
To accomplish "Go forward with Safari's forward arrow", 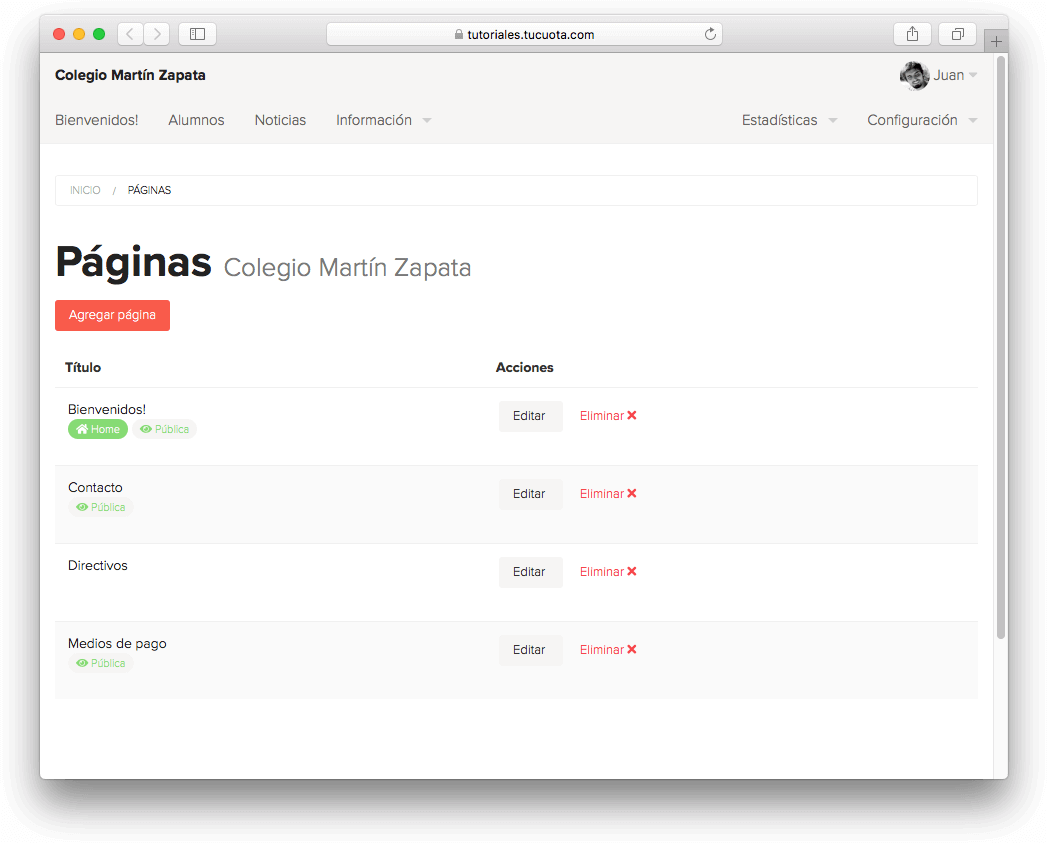I will click(156, 34).
